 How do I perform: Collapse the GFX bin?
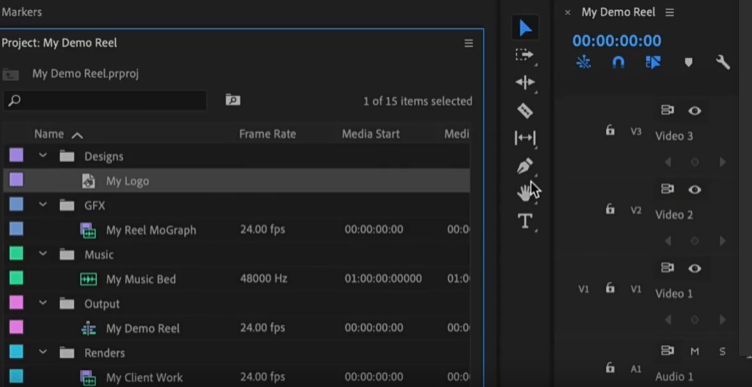pyautogui.click(x=43, y=204)
